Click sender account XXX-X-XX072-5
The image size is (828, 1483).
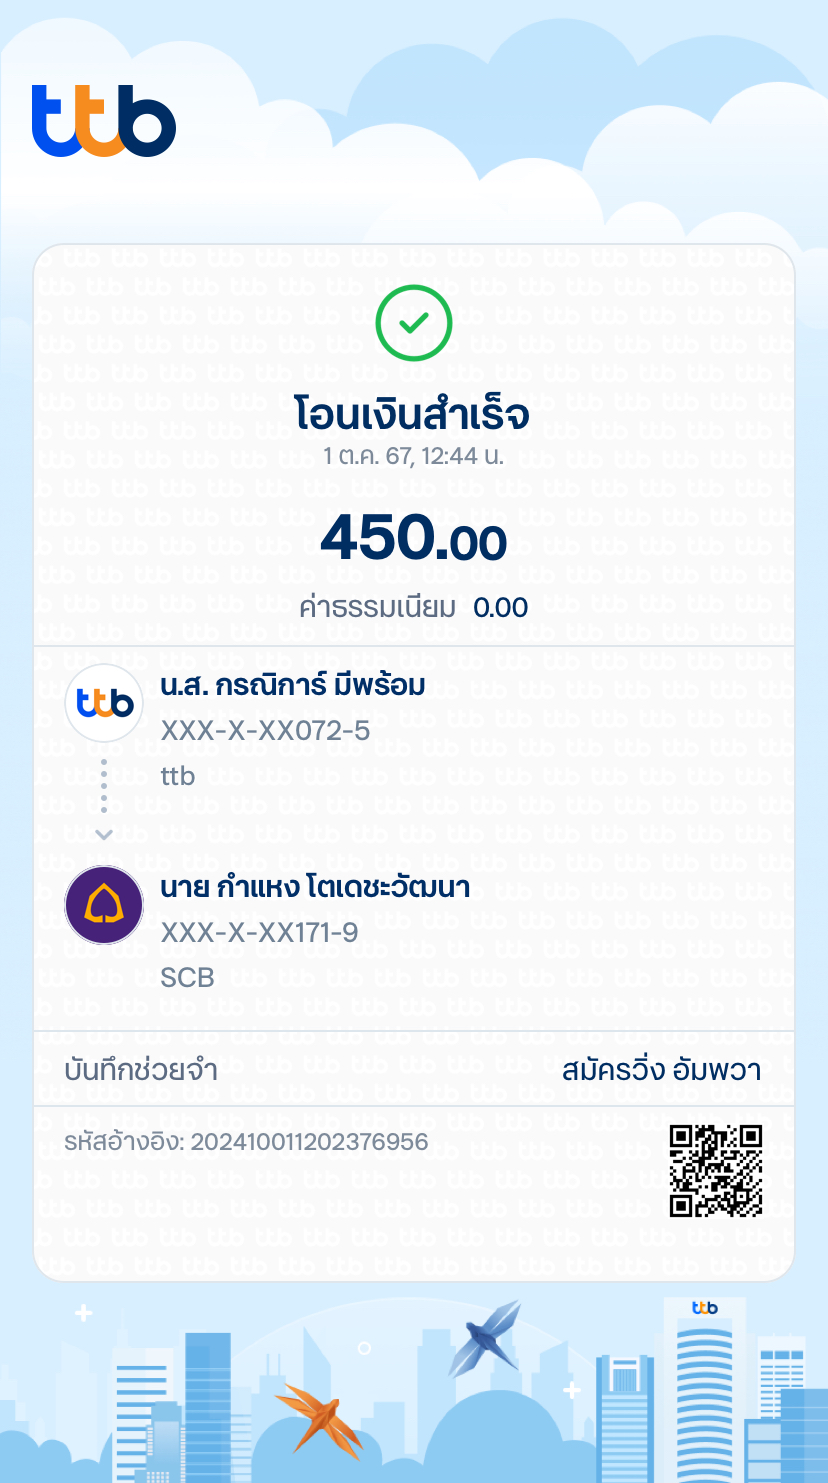[265, 731]
